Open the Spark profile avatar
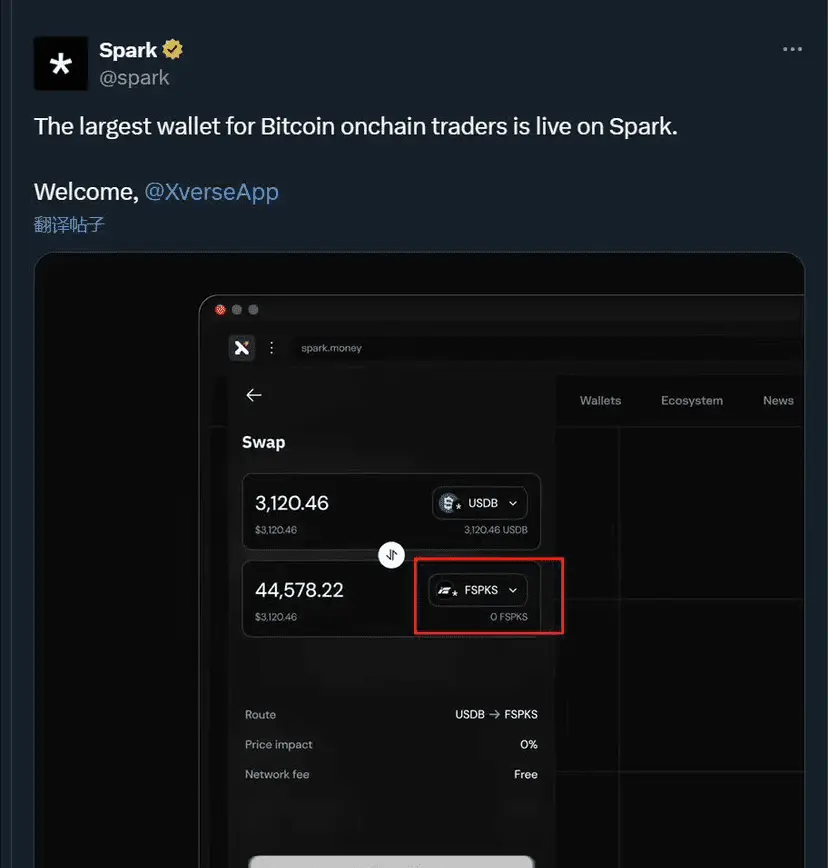Image resolution: width=828 pixels, height=868 pixels. 60,64
